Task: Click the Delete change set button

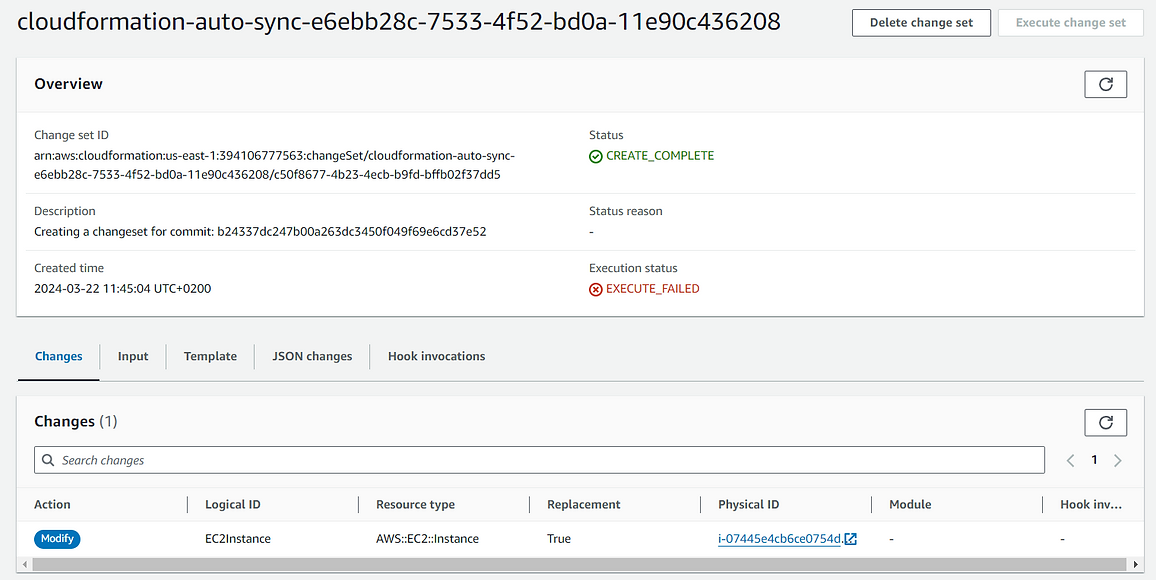Action: click(x=921, y=23)
